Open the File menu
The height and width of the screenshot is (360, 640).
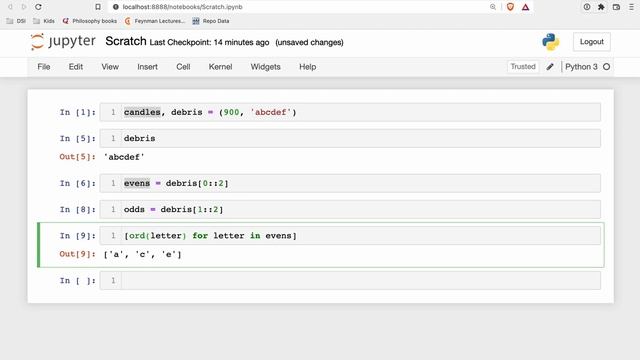[44, 67]
